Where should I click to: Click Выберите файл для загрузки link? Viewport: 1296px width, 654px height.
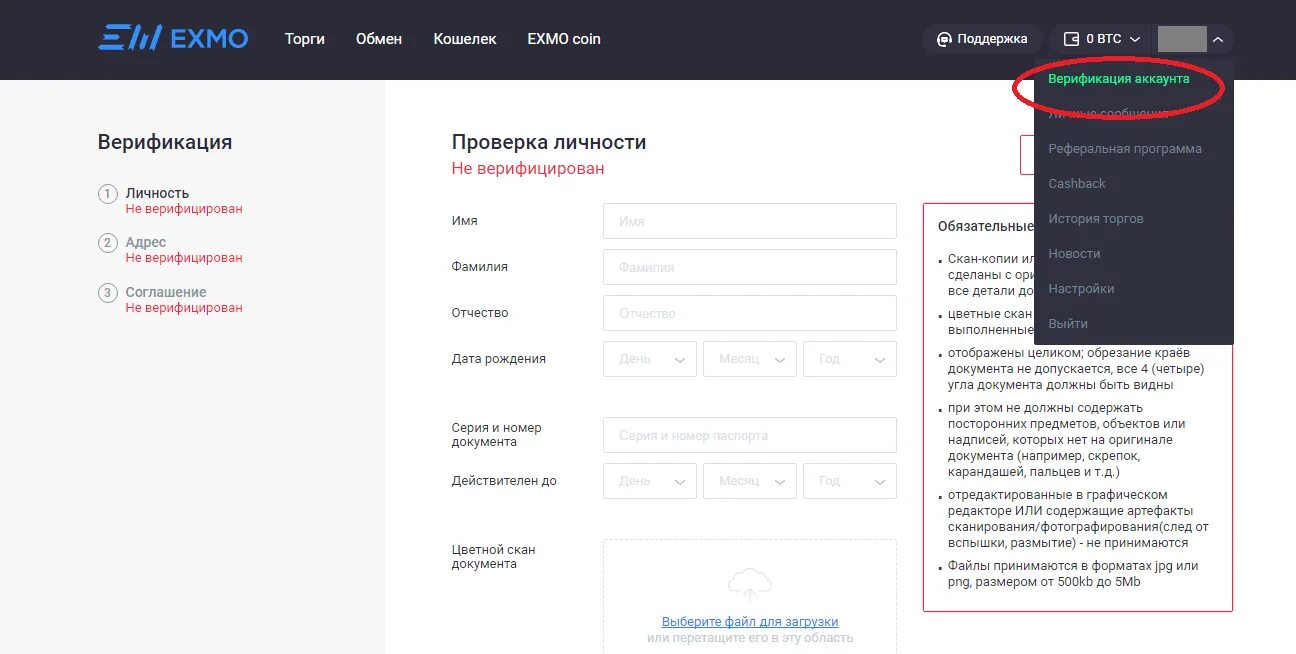tap(750, 621)
